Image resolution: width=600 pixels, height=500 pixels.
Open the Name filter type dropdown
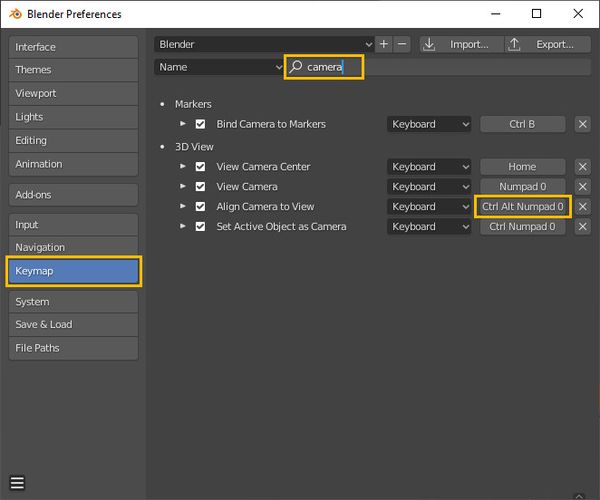(x=219, y=67)
